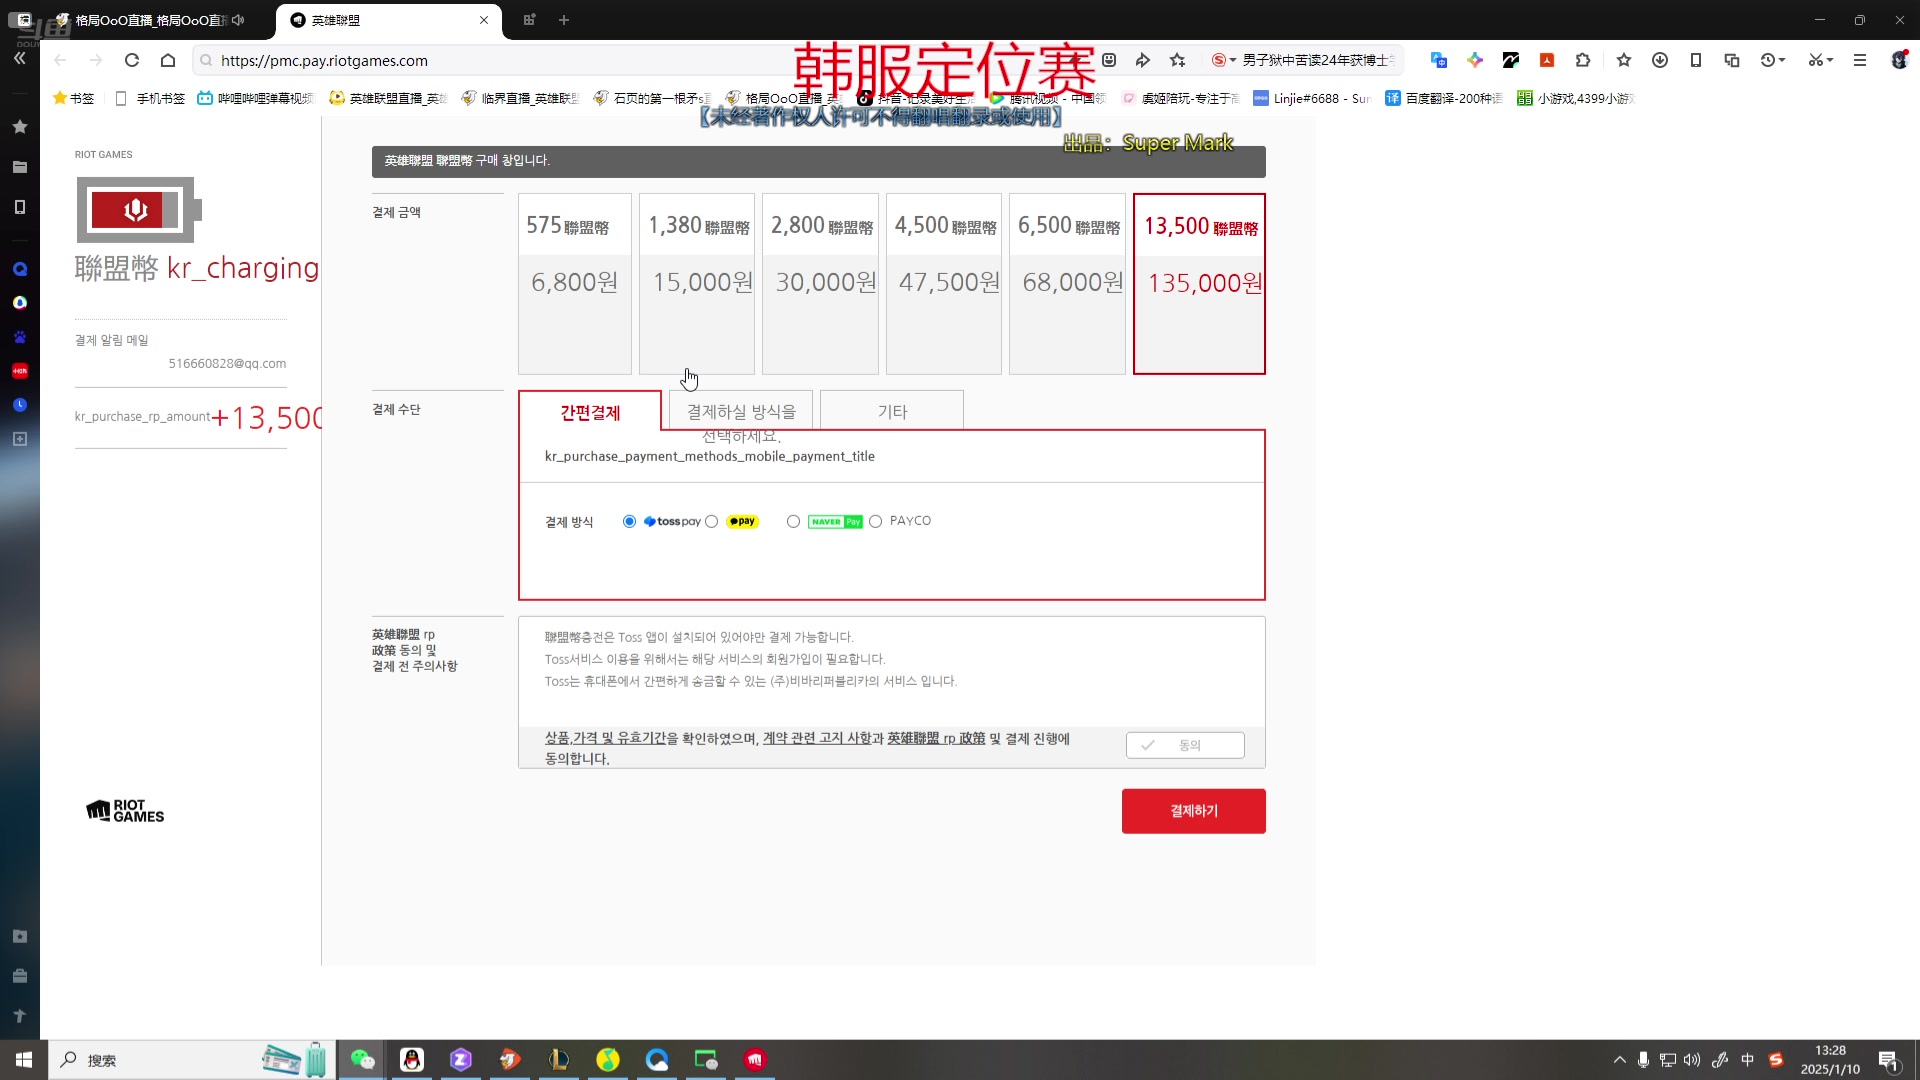Screen dimensions: 1920x1080
Task: Open the PDF extension icon
Action: tap(1547, 60)
